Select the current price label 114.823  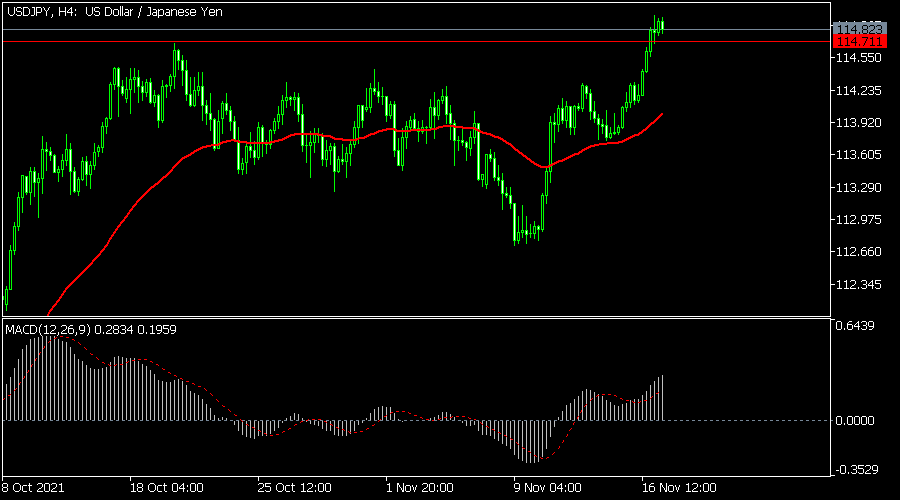(x=859, y=29)
